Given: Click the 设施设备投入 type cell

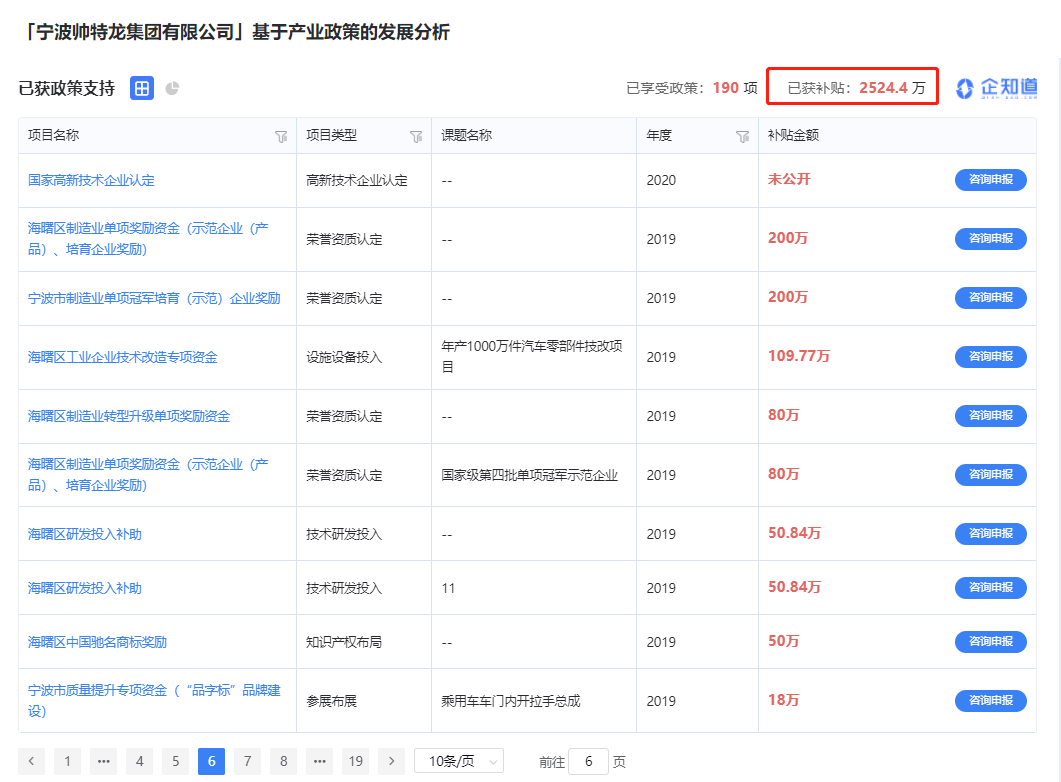Looking at the screenshot, I should click(344, 357).
